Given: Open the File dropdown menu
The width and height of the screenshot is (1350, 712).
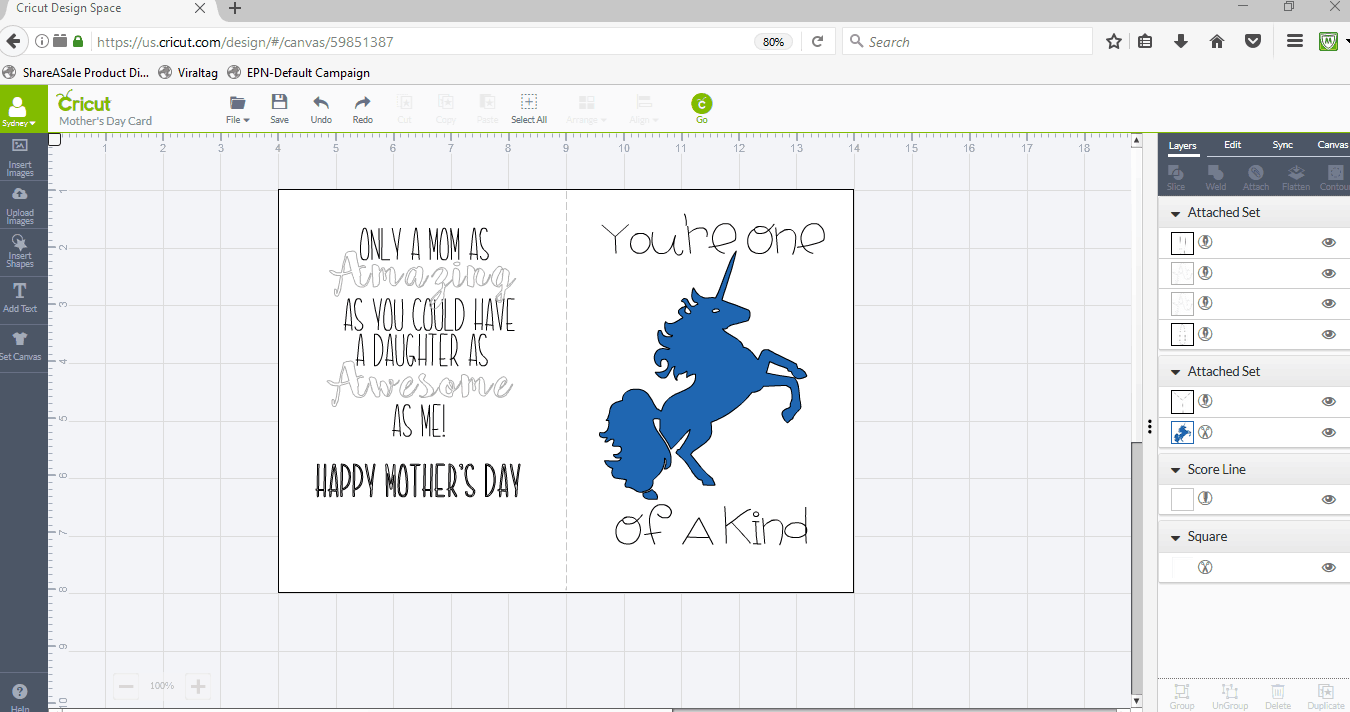Looking at the screenshot, I should (238, 109).
